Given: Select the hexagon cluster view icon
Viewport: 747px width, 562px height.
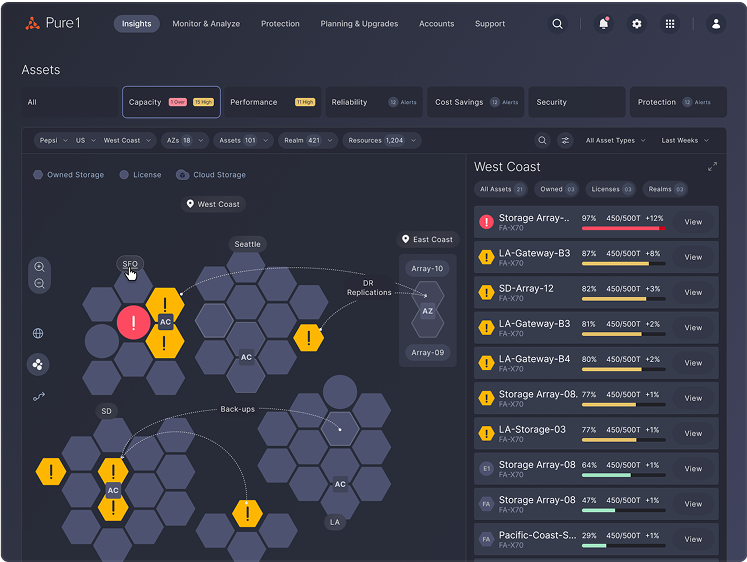Looking at the screenshot, I should point(38,365).
